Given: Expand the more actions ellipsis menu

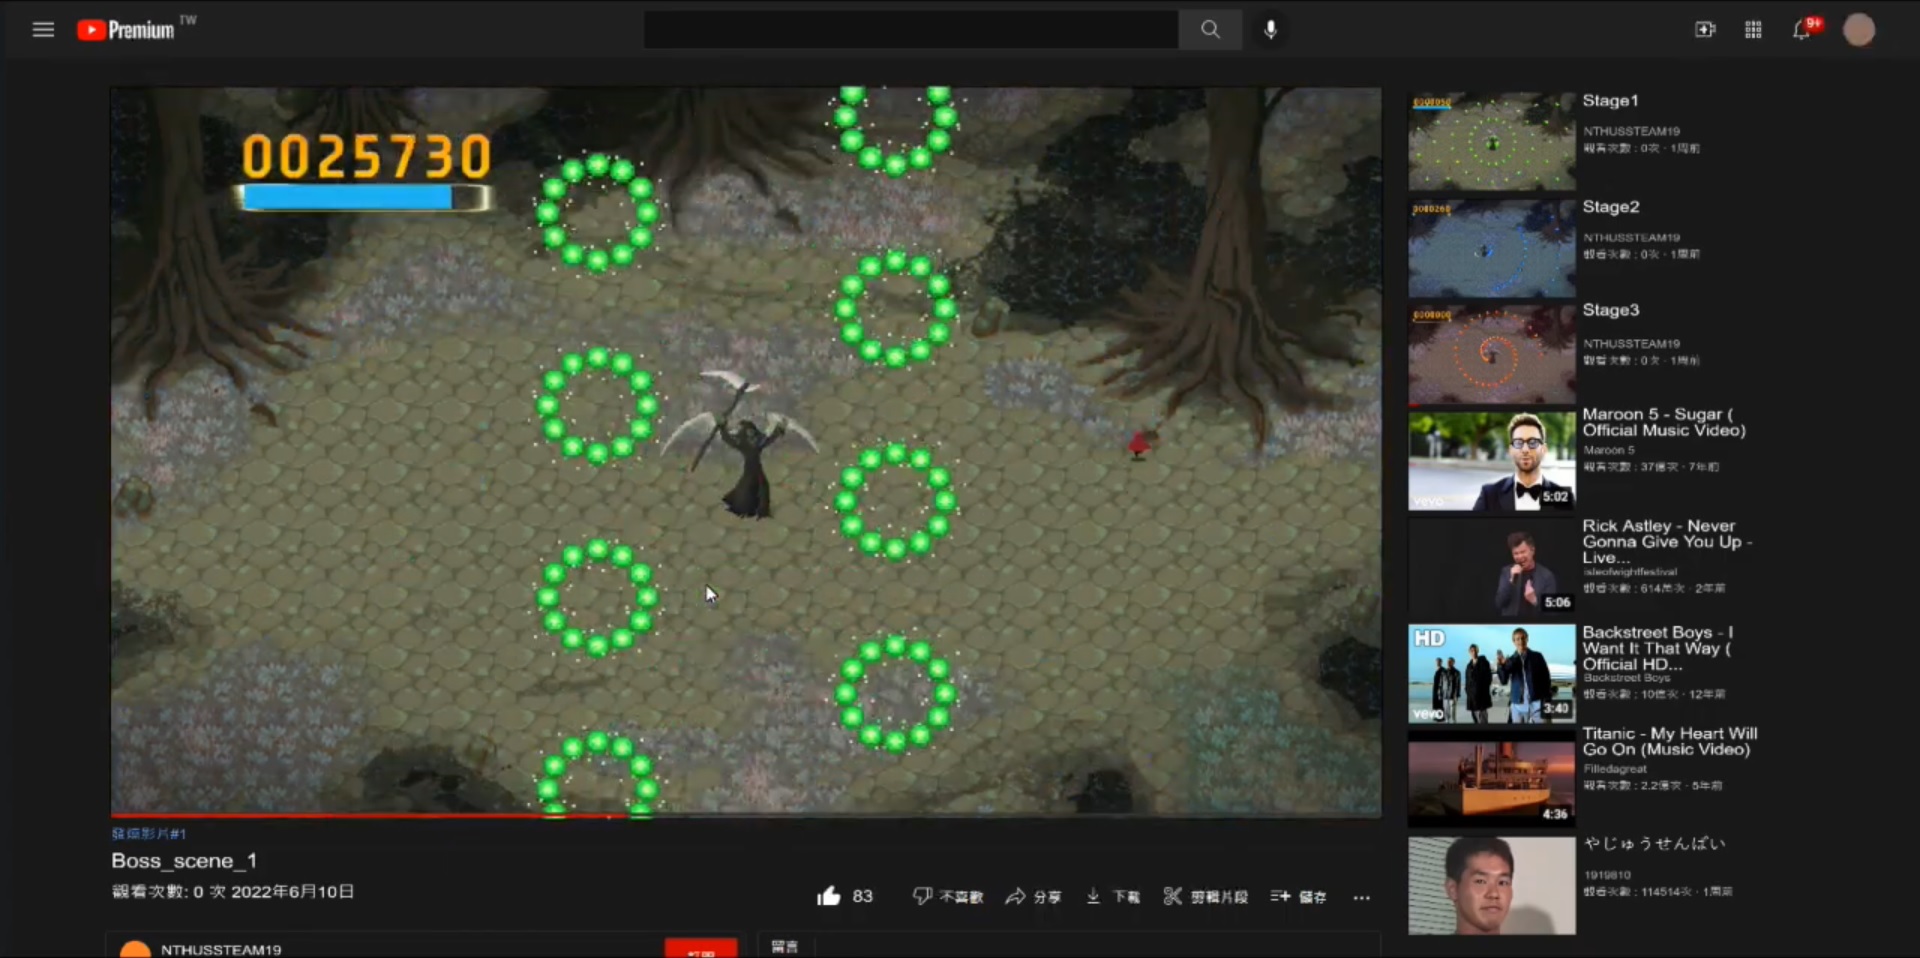Looking at the screenshot, I should (x=1361, y=897).
